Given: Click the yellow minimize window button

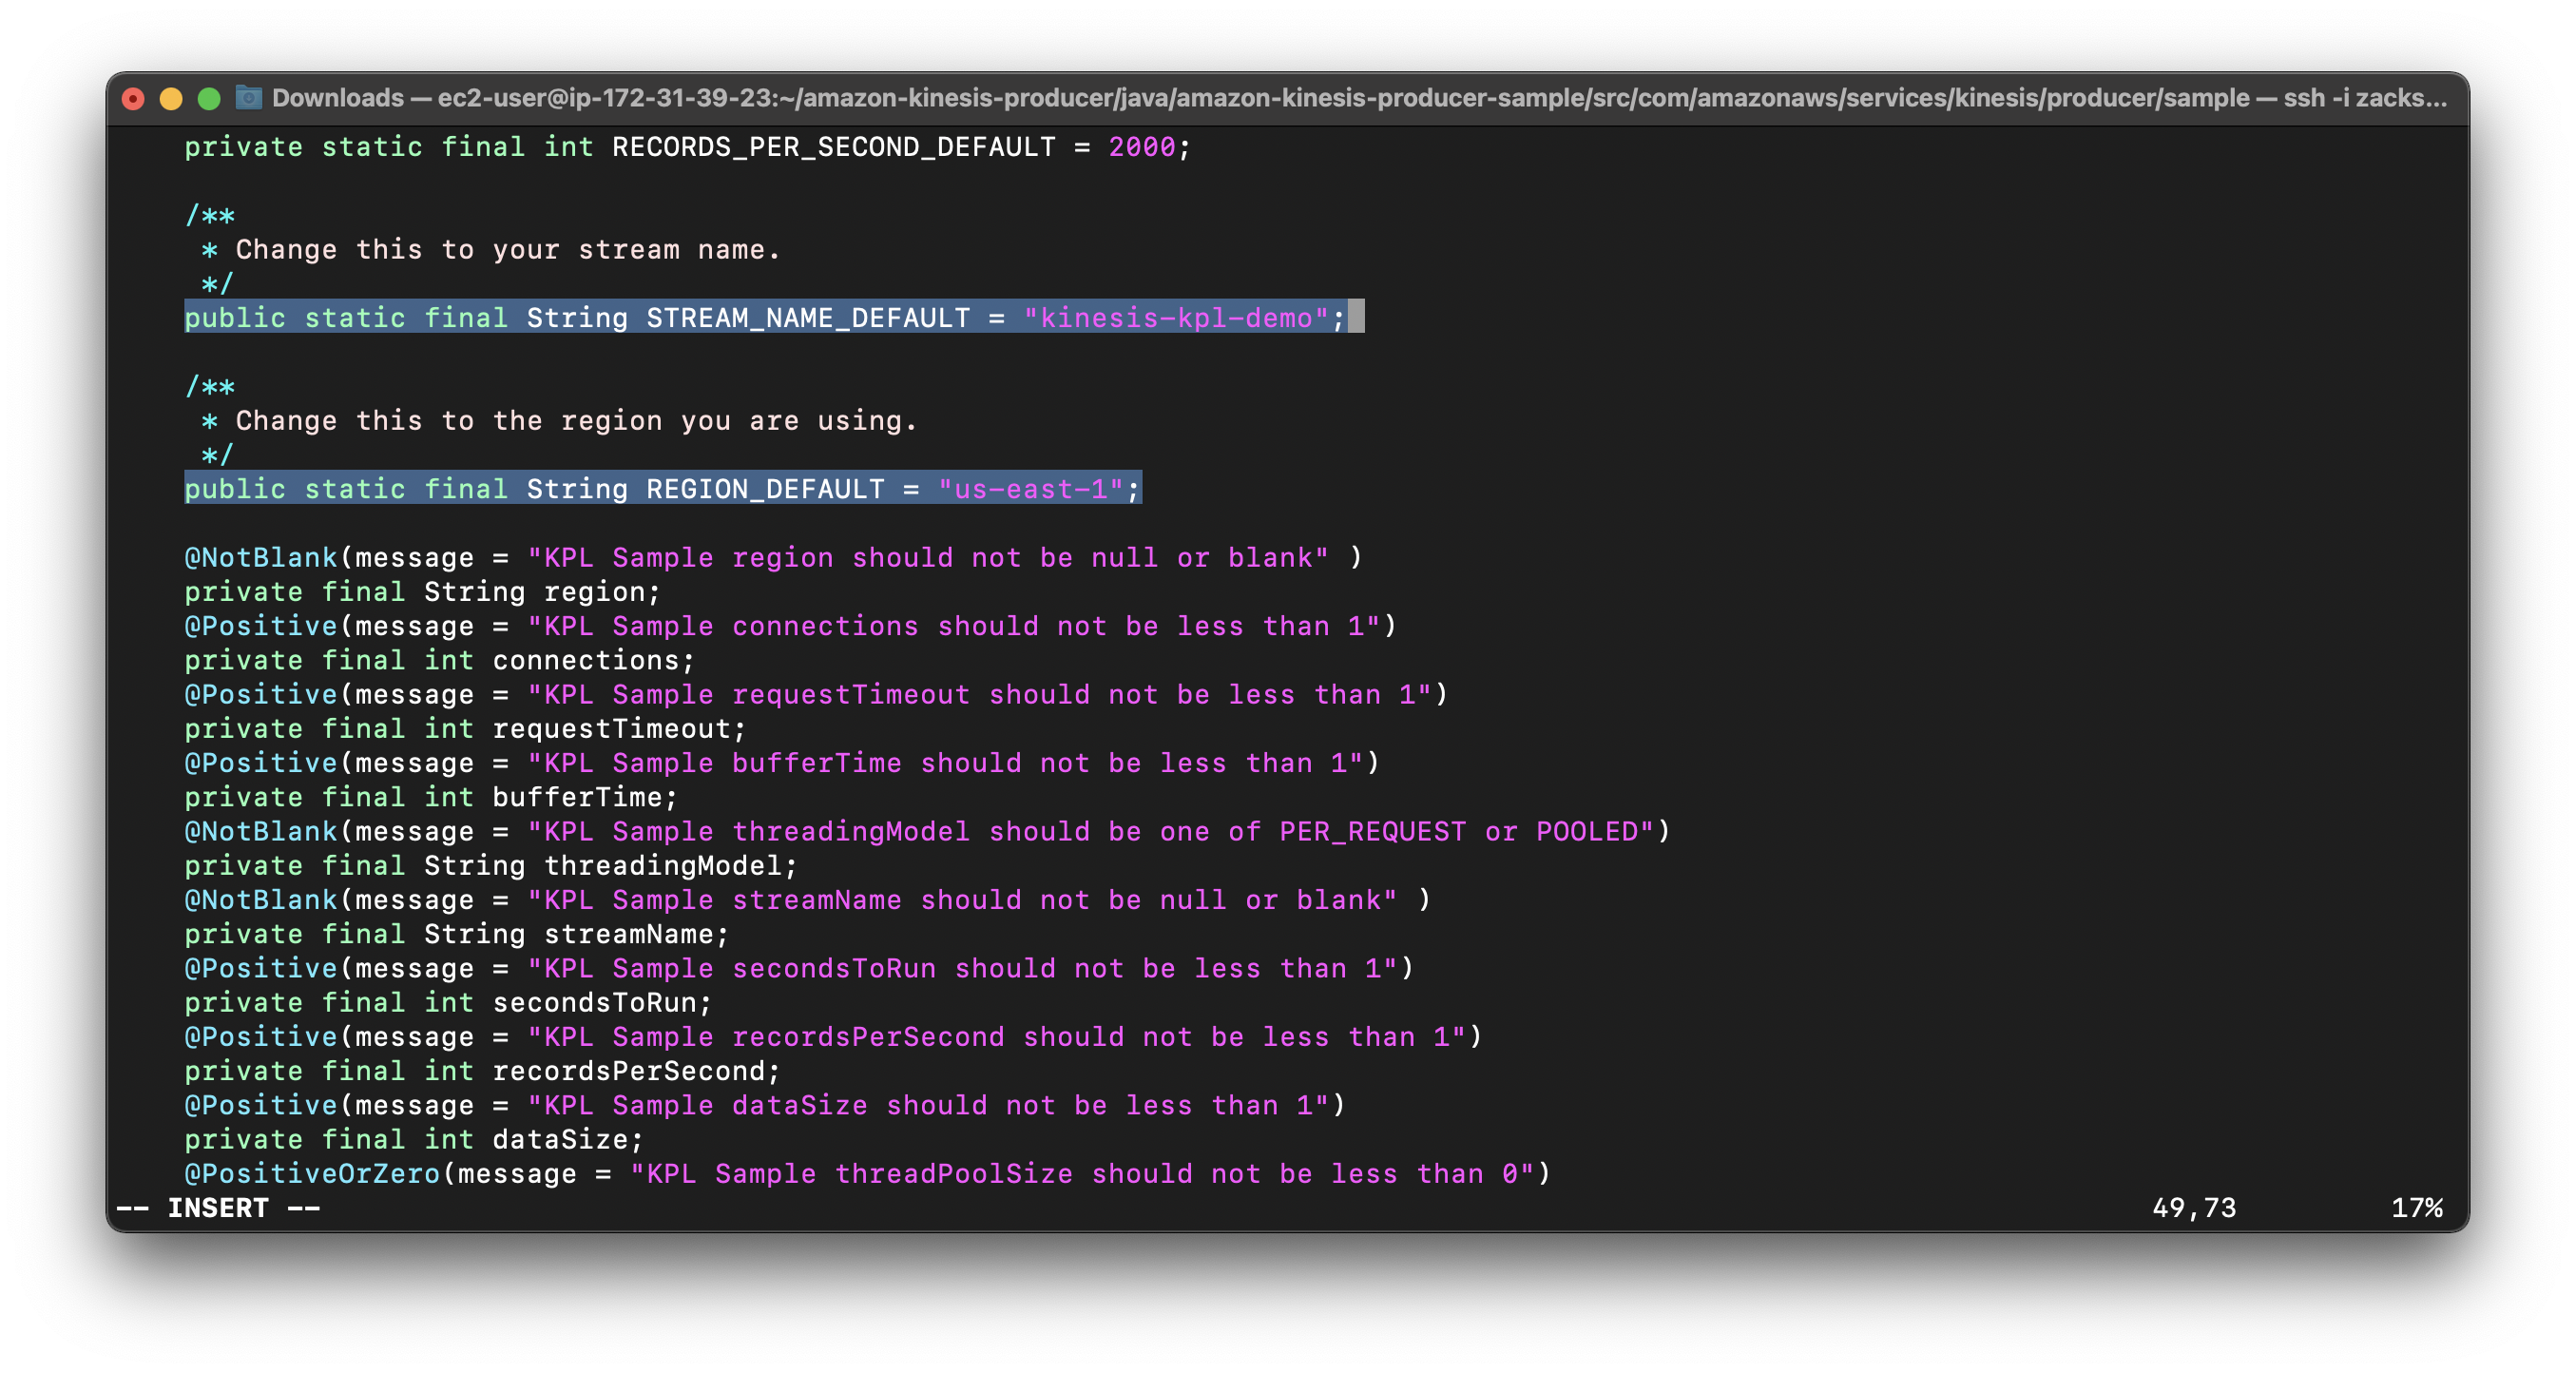Looking at the screenshot, I should tap(171, 99).
